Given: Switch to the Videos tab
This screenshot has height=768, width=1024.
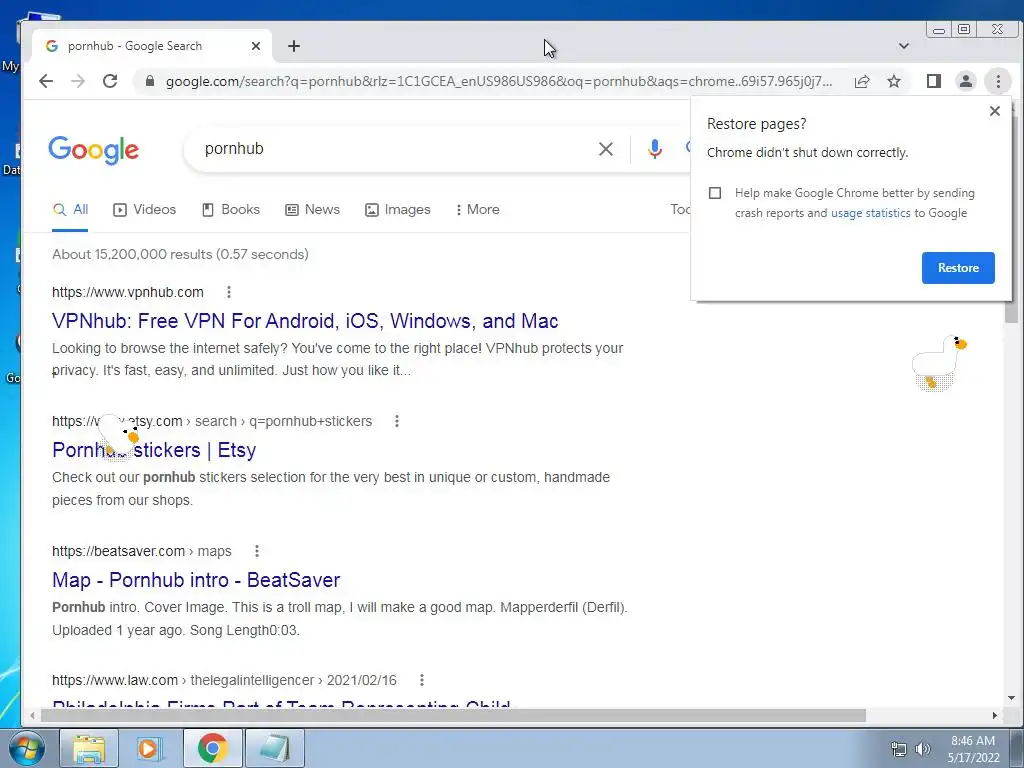Looking at the screenshot, I should pyautogui.click(x=145, y=210).
